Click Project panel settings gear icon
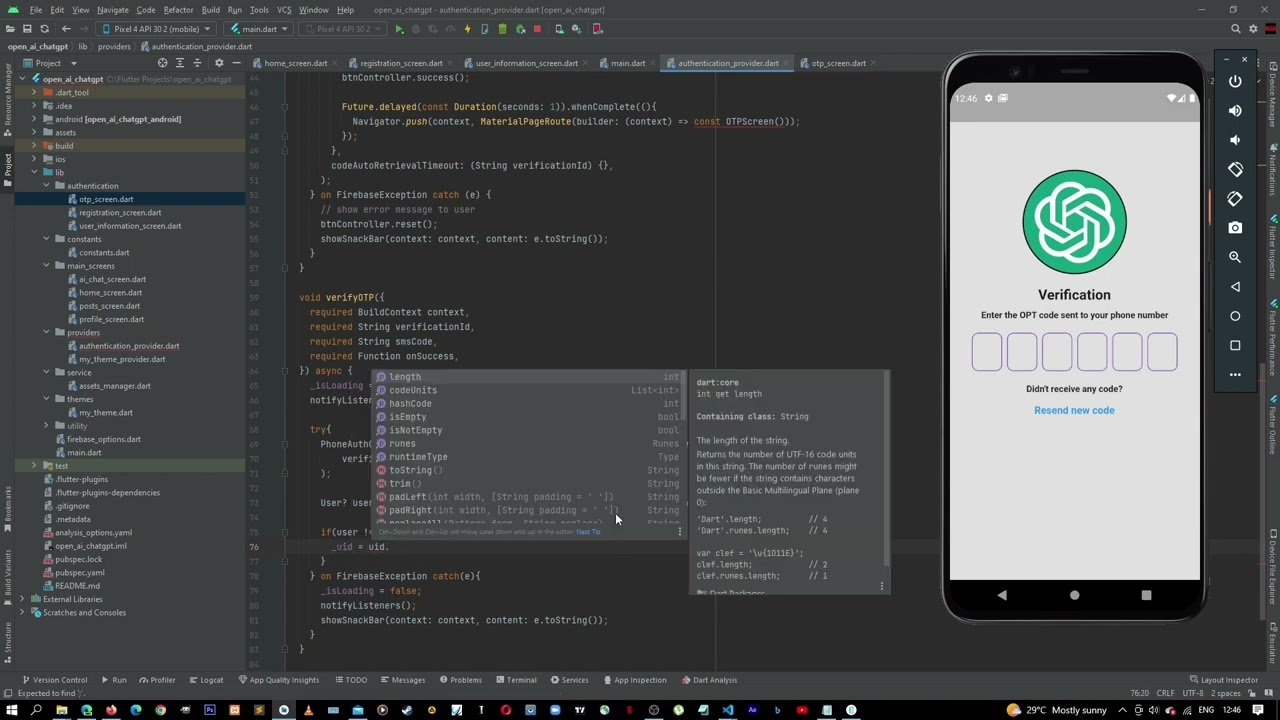The image size is (1280, 720). [x=219, y=63]
